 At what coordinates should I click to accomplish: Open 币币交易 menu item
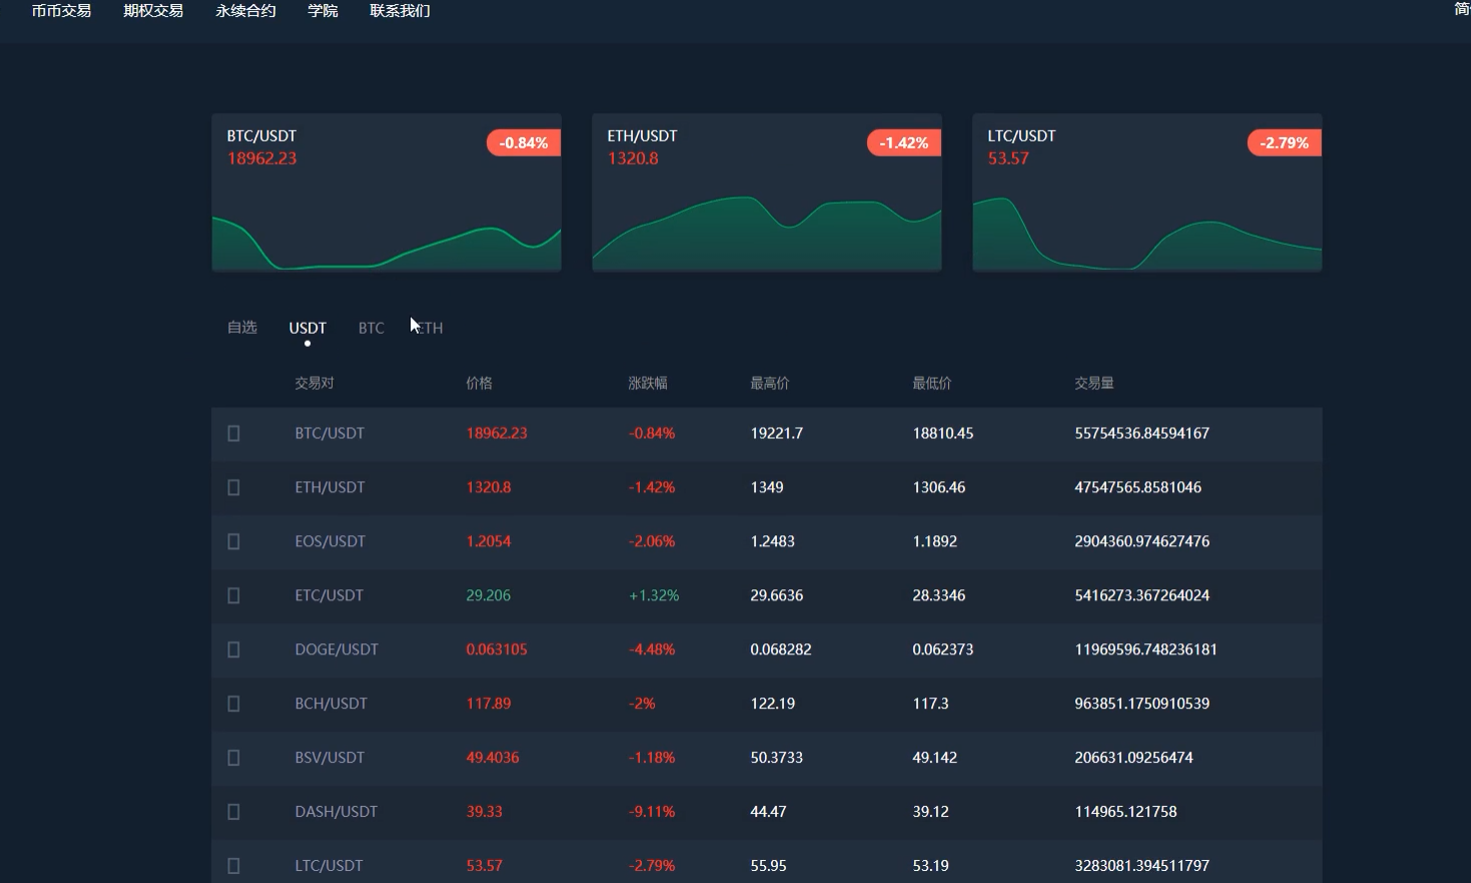coord(61,11)
